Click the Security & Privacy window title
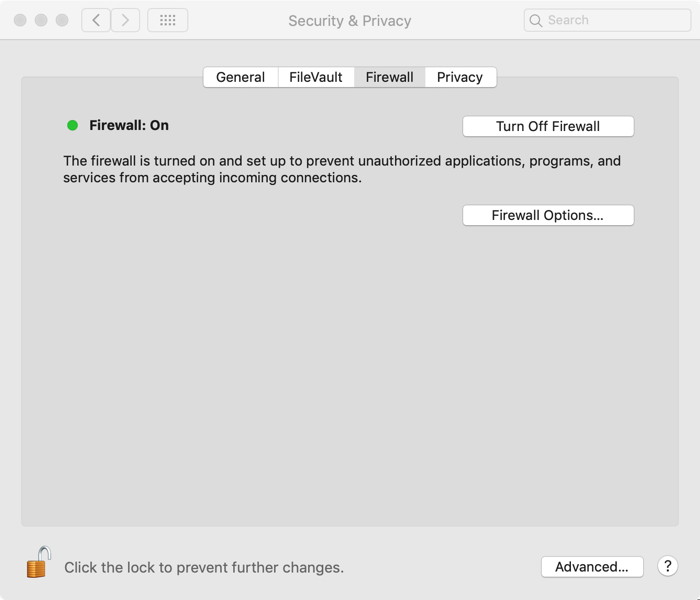Image resolution: width=700 pixels, height=600 pixels. 349,20
